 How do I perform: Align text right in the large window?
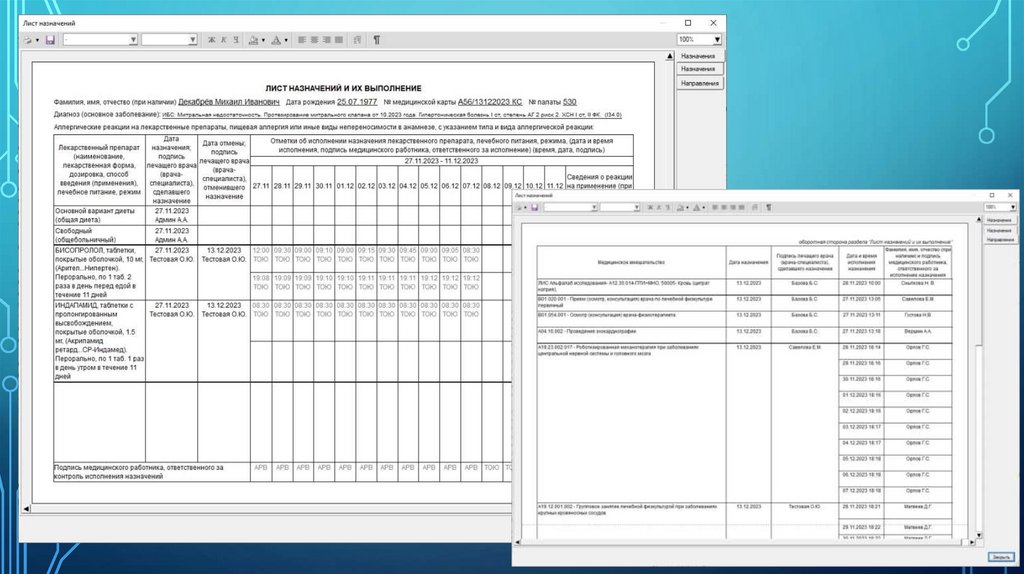click(327, 40)
